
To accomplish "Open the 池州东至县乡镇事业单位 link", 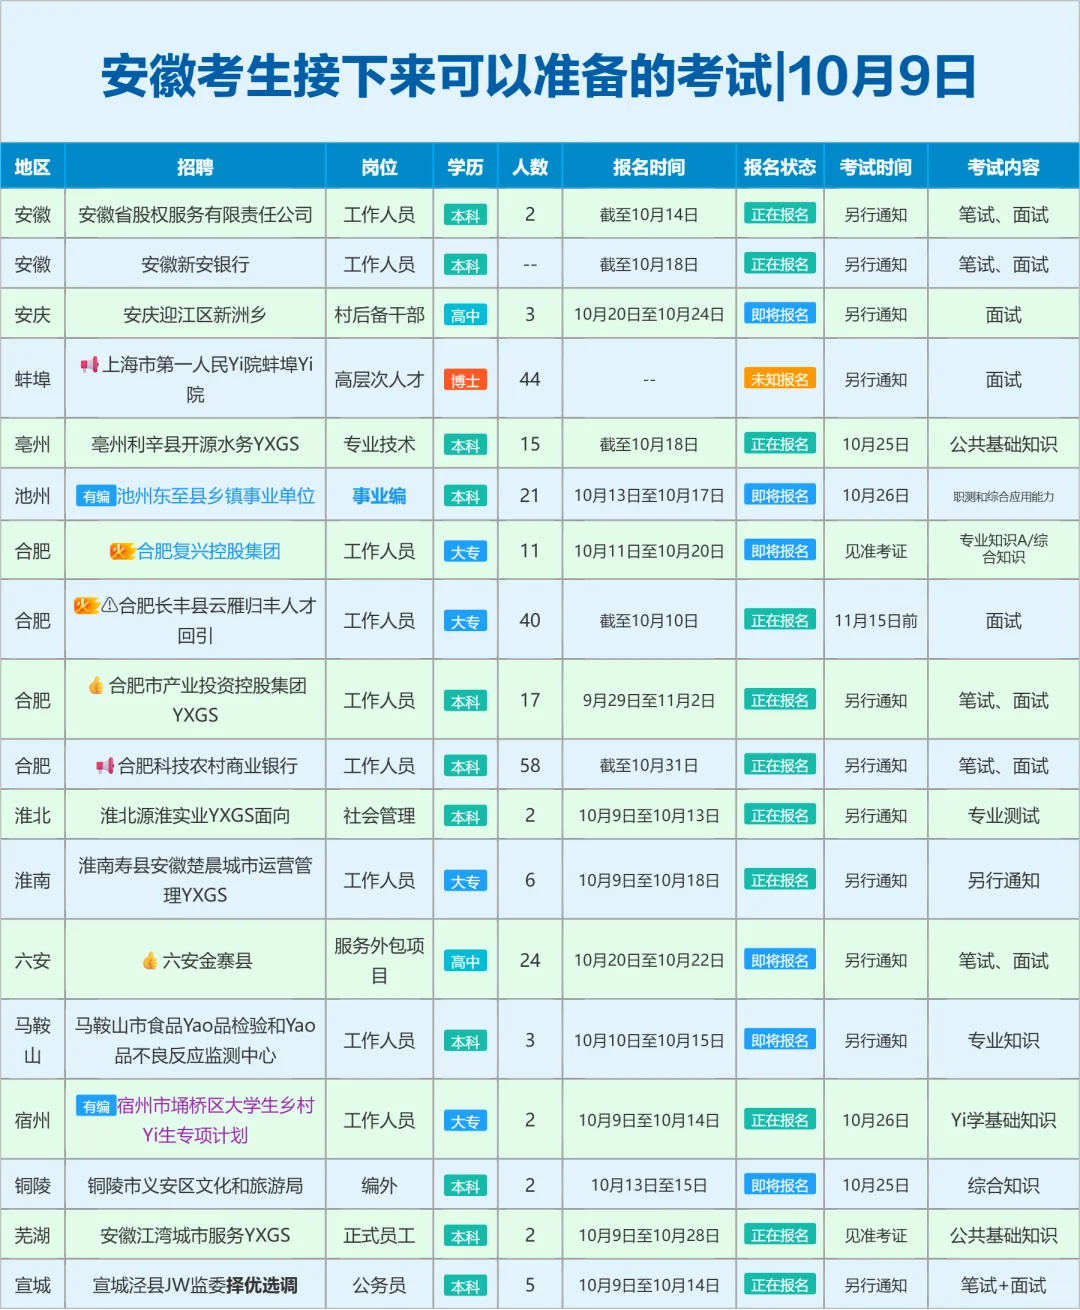I will click(x=218, y=494).
